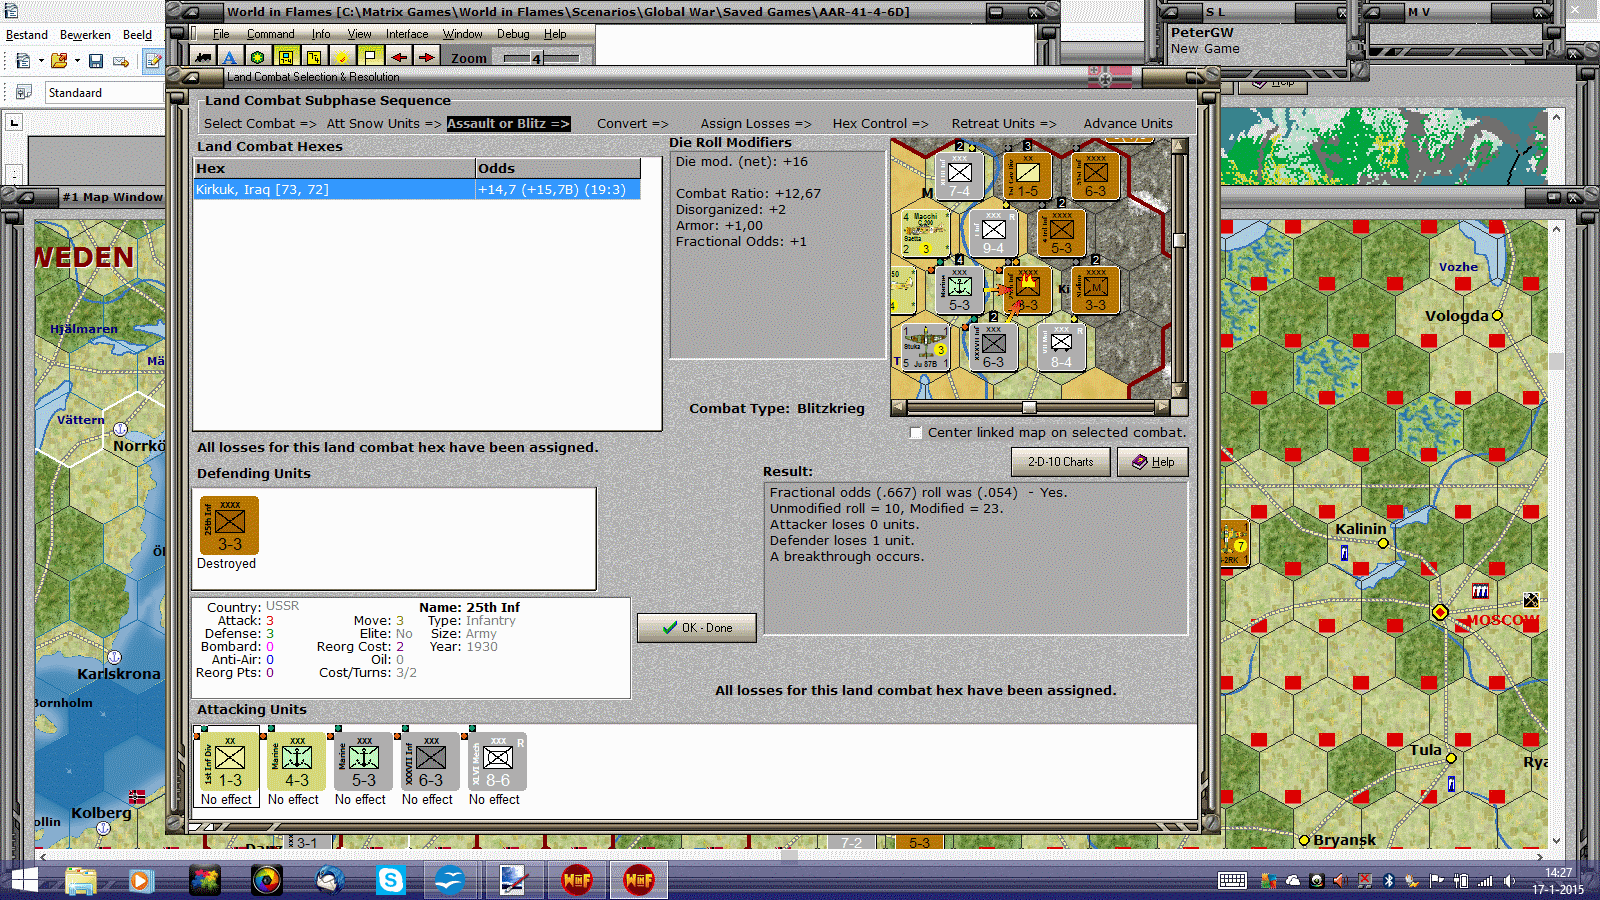Open the Interface menu

pyautogui.click(x=407, y=34)
